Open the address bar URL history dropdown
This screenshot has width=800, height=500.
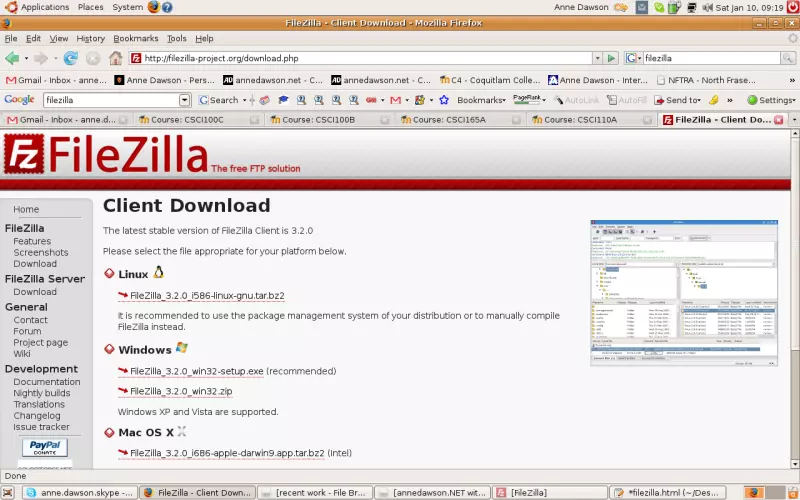point(597,58)
